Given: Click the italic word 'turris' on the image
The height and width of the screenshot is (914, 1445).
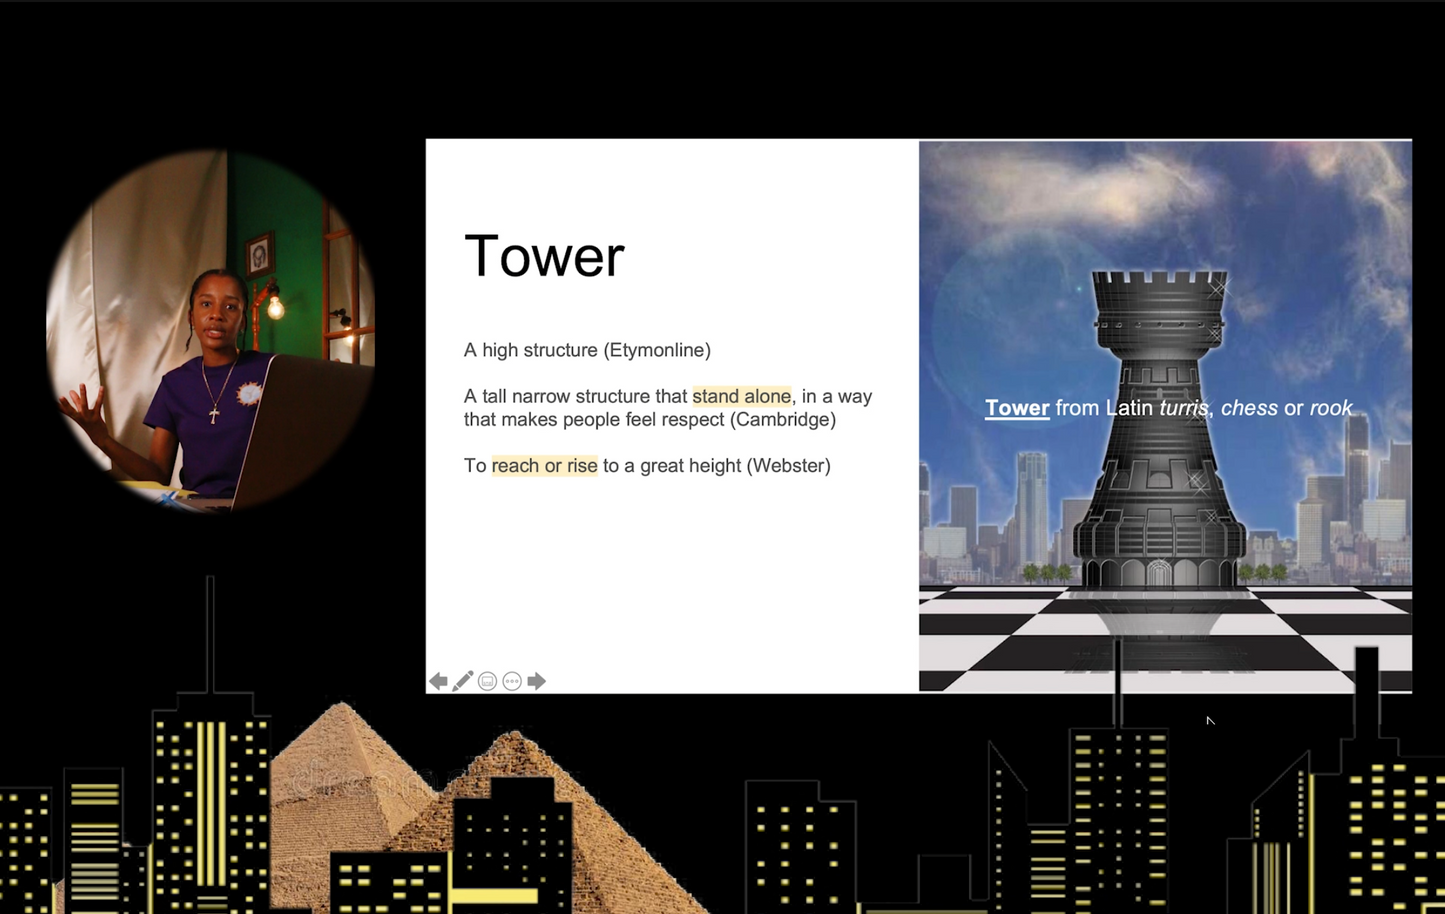Looking at the screenshot, I should (1185, 408).
